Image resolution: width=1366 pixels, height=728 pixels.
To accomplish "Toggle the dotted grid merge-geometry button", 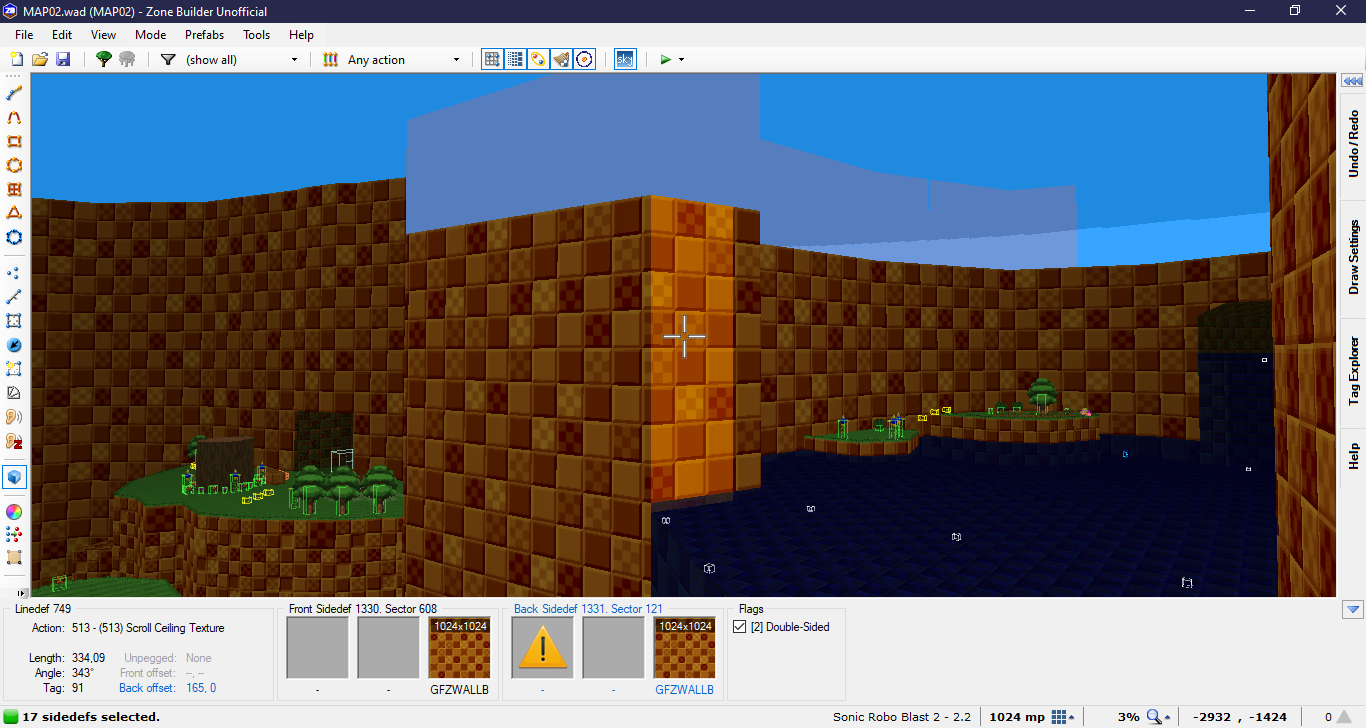I will [x=515, y=60].
